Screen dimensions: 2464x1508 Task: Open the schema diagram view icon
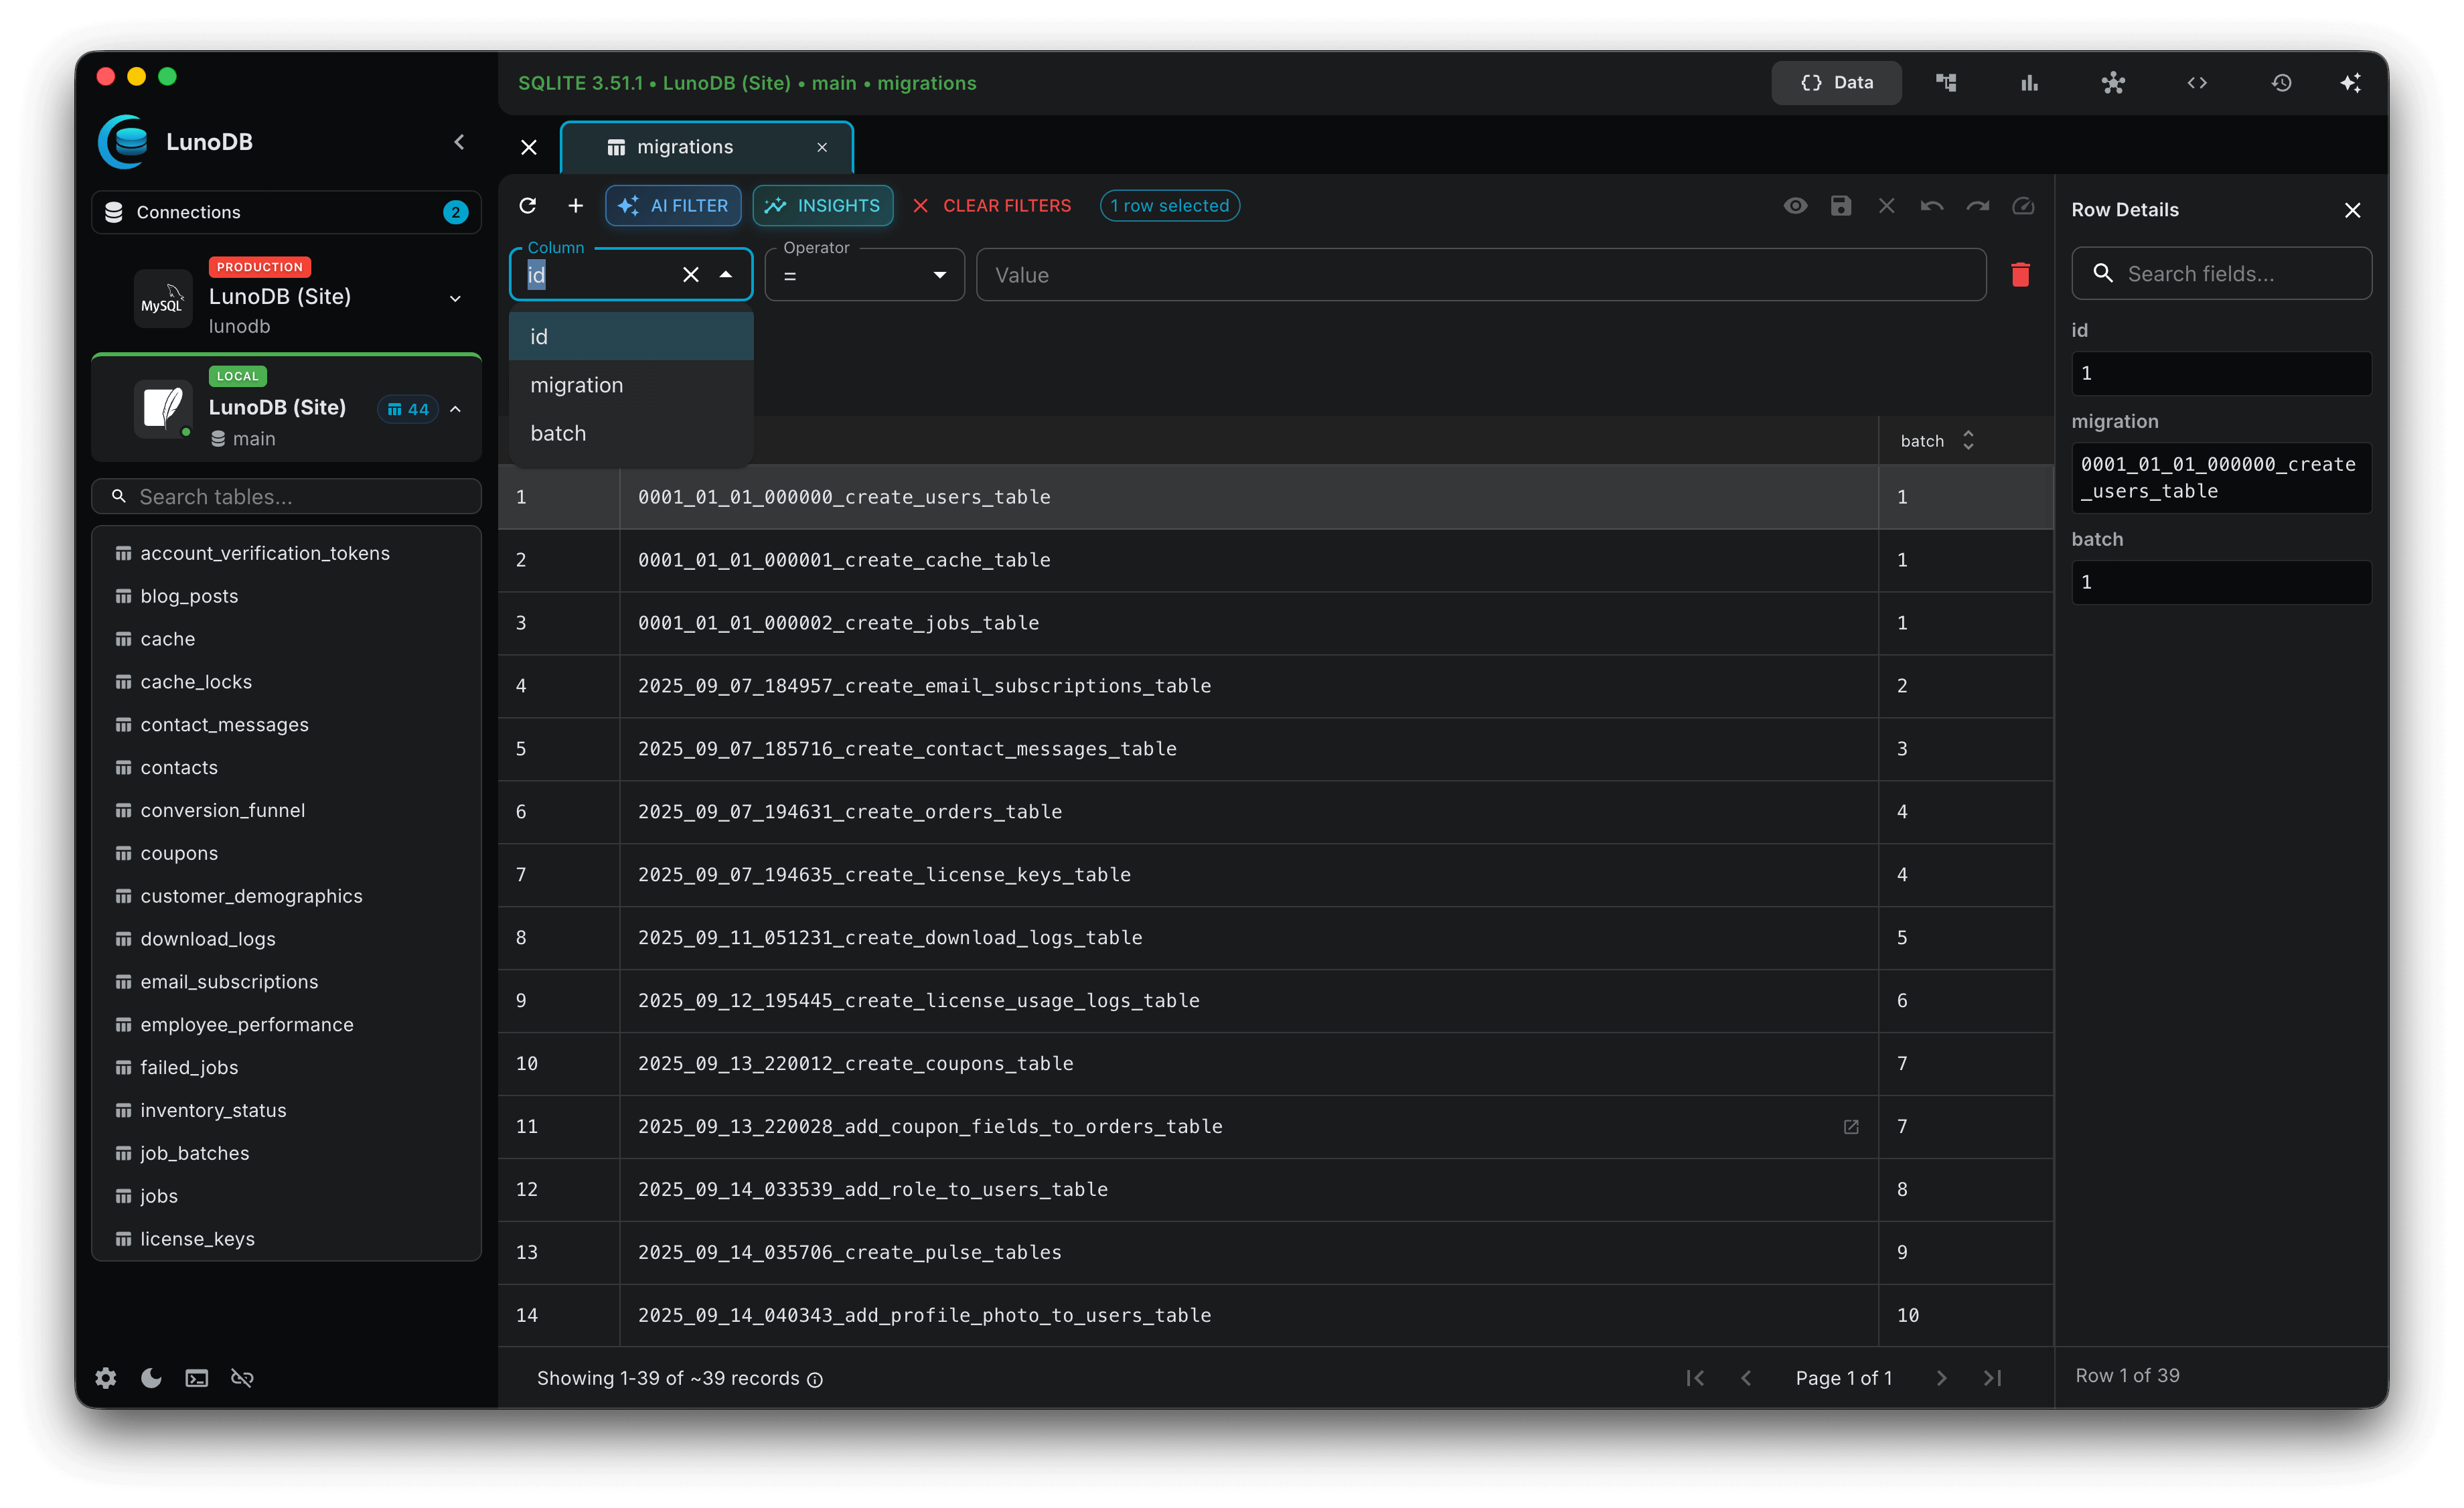(x=1946, y=83)
